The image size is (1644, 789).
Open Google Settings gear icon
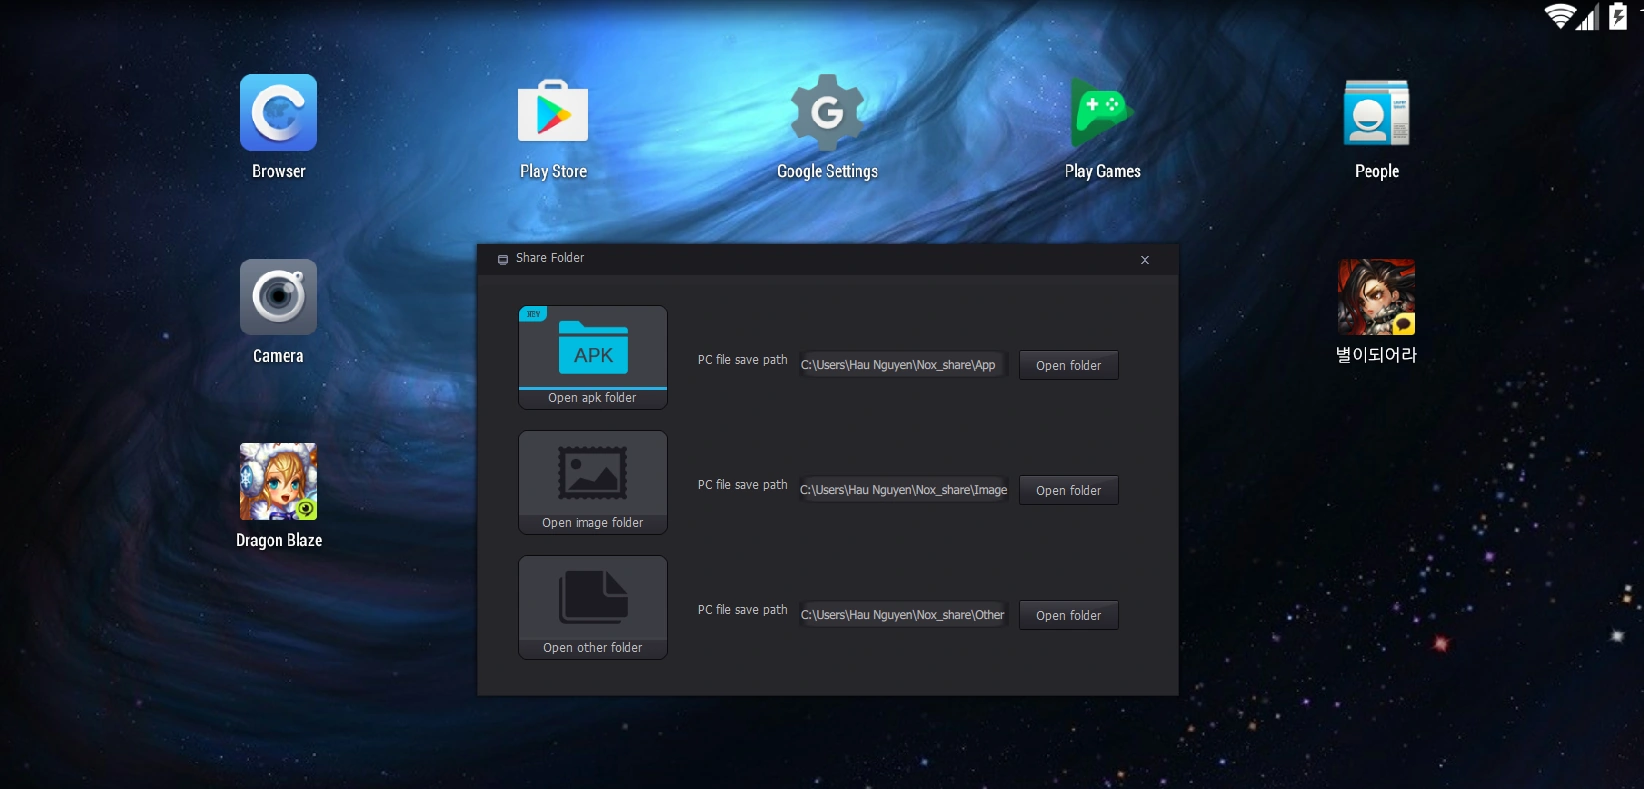coord(827,113)
